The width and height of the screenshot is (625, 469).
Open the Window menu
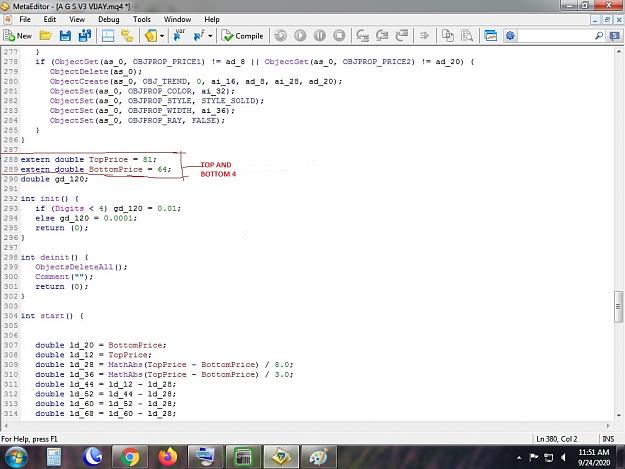[177, 19]
